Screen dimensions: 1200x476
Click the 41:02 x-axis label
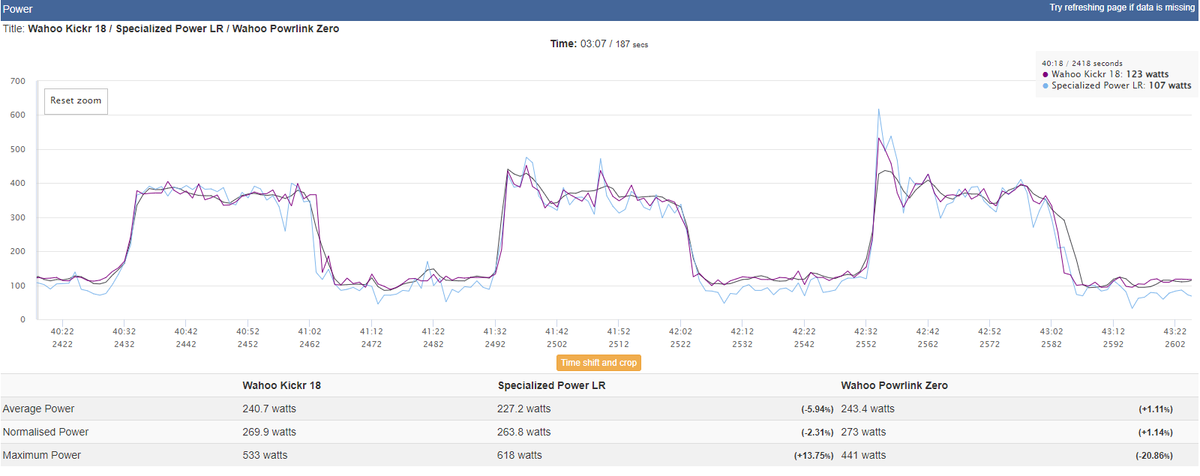[x=309, y=330]
